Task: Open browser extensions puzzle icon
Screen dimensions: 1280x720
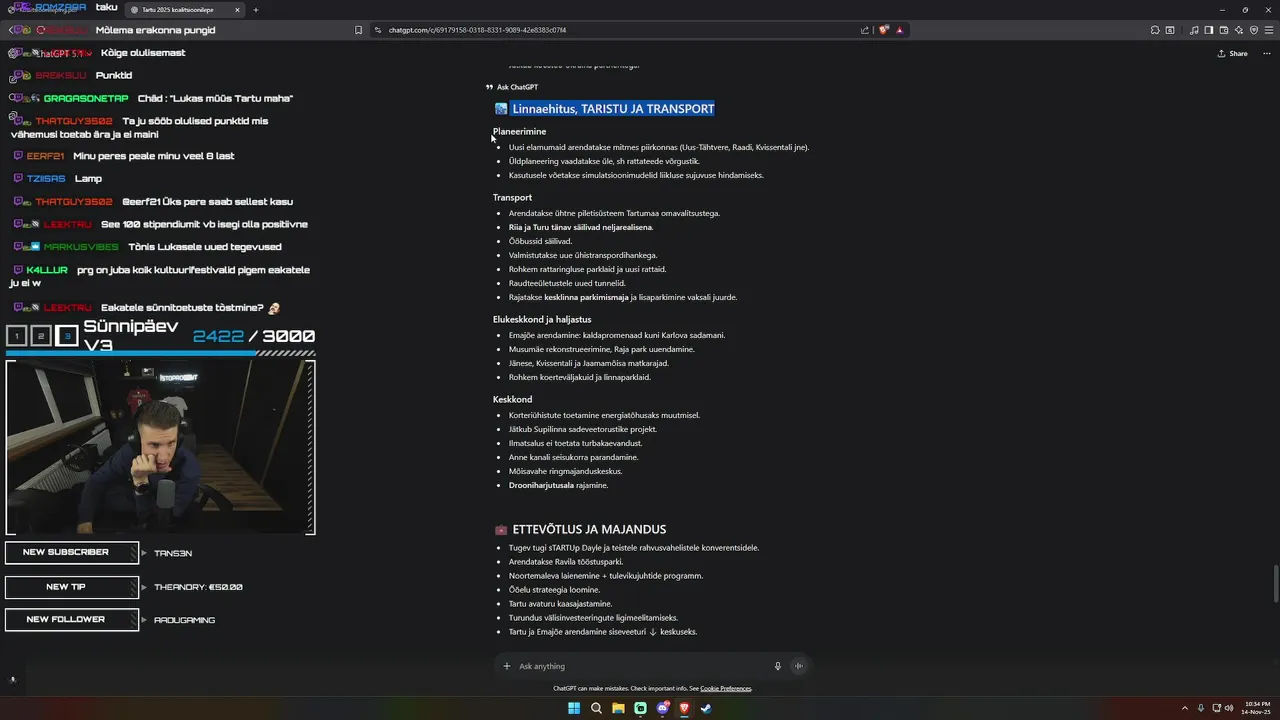Action: tap(1153, 30)
